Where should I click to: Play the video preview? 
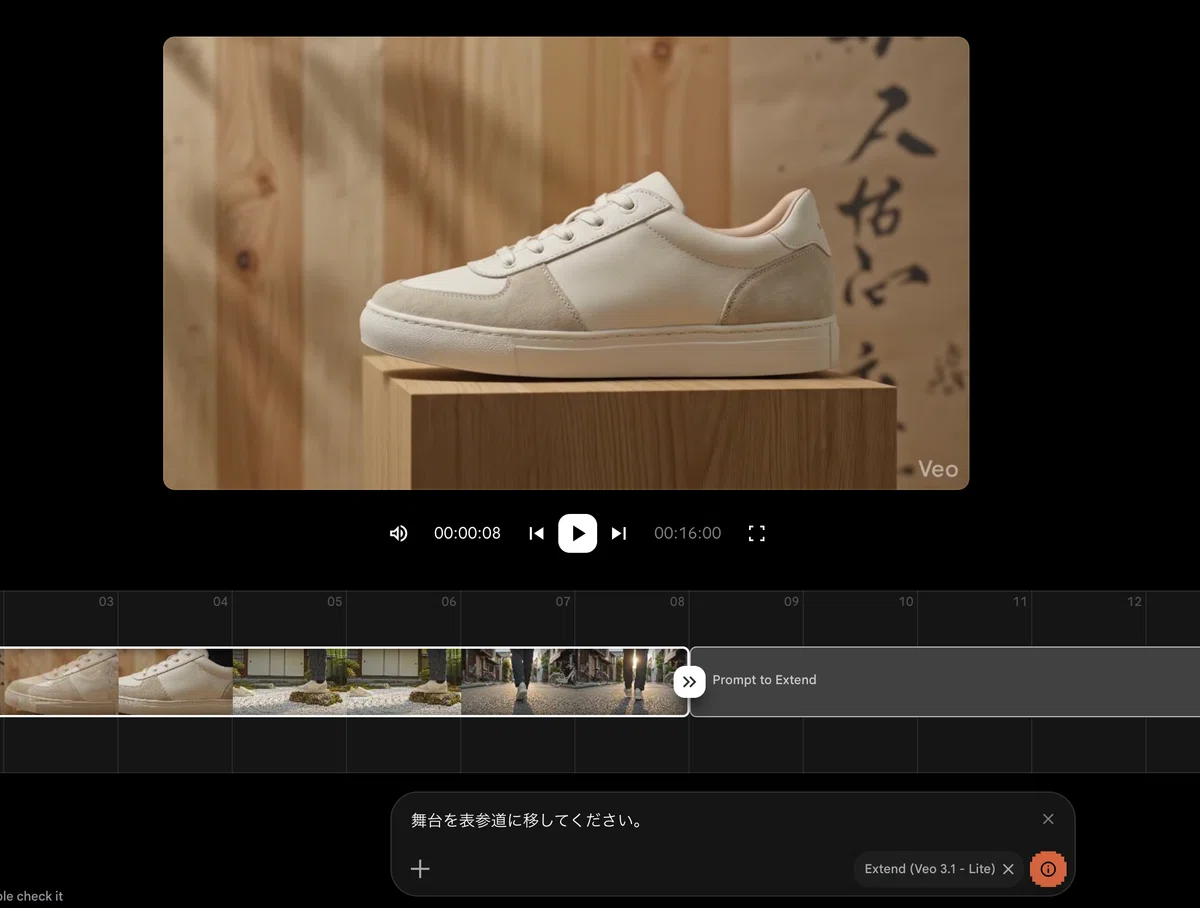(x=578, y=533)
